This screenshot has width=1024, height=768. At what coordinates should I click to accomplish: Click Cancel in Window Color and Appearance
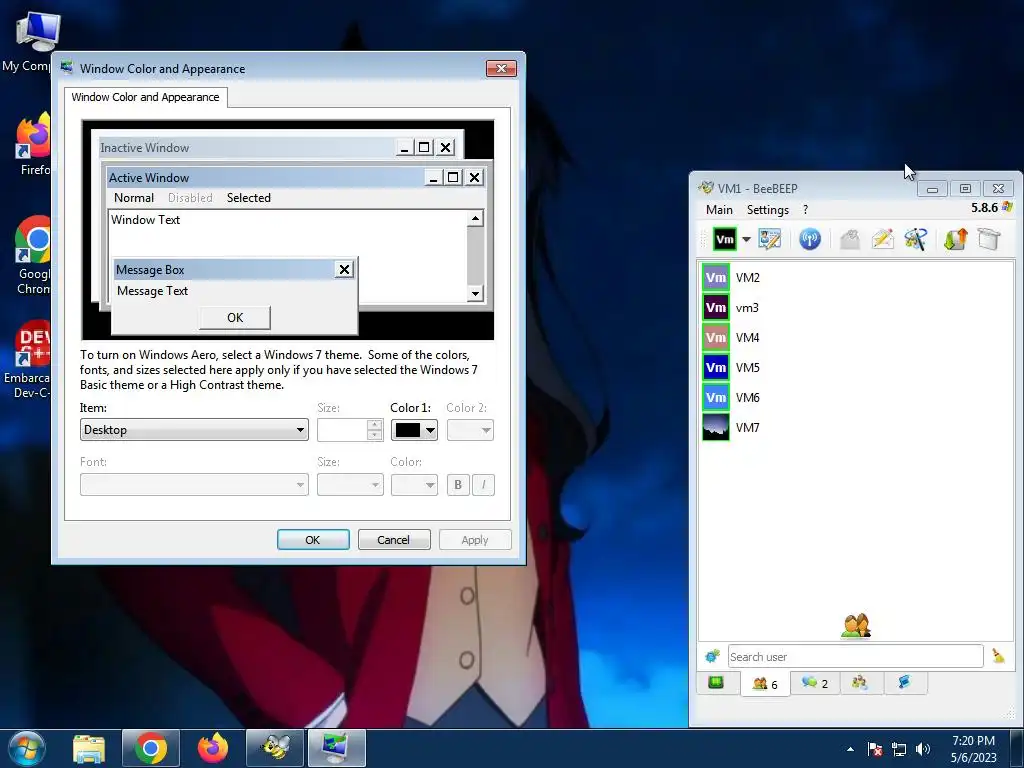(394, 540)
